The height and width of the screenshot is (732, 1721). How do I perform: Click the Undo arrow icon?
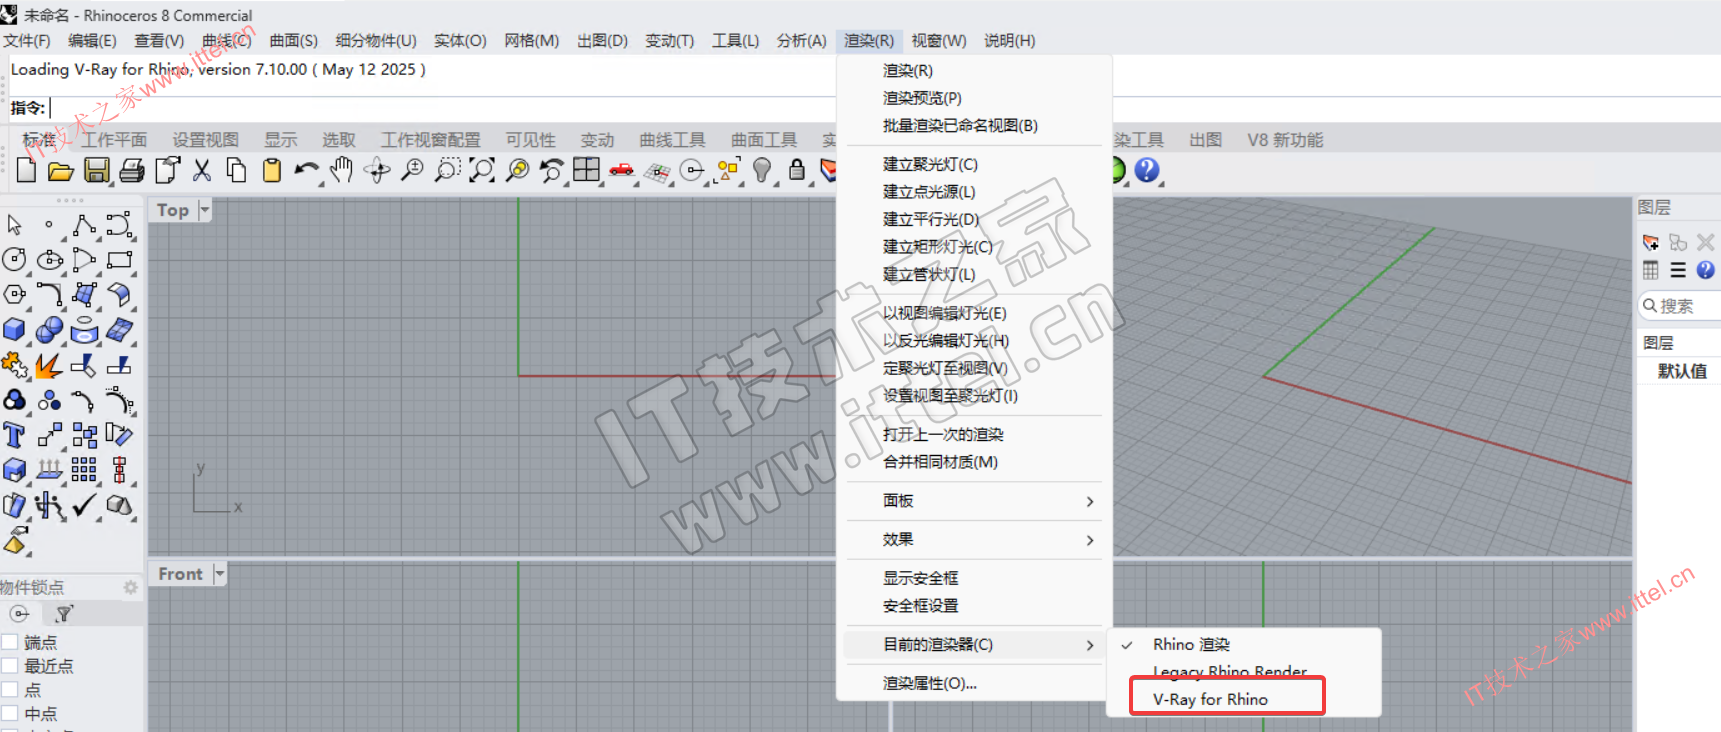pyautogui.click(x=306, y=171)
